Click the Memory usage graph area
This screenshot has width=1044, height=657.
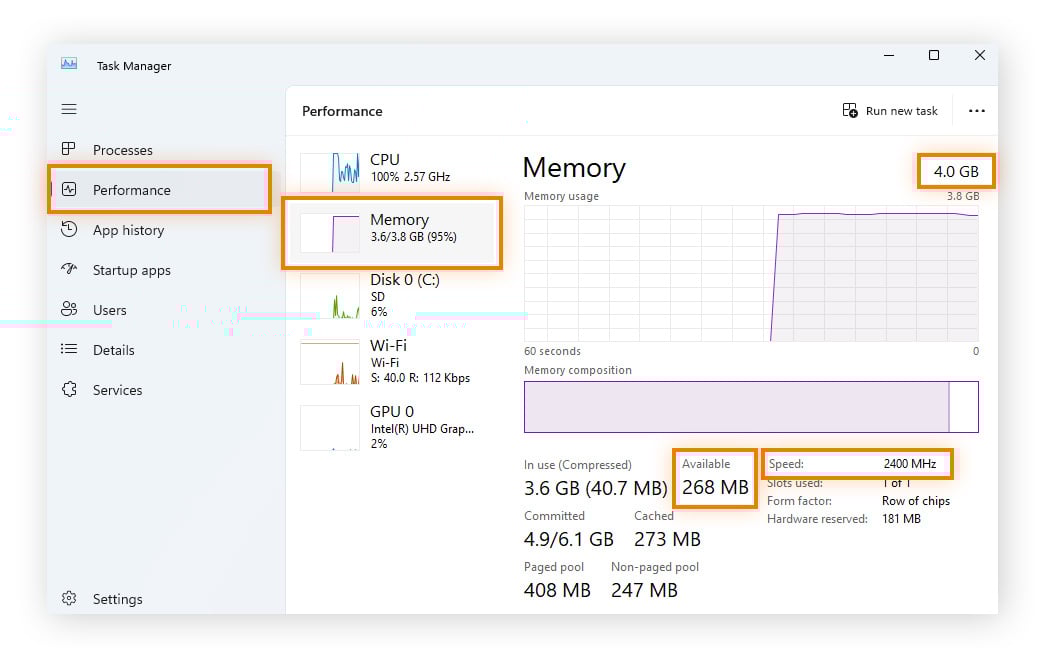click(750, 275)
